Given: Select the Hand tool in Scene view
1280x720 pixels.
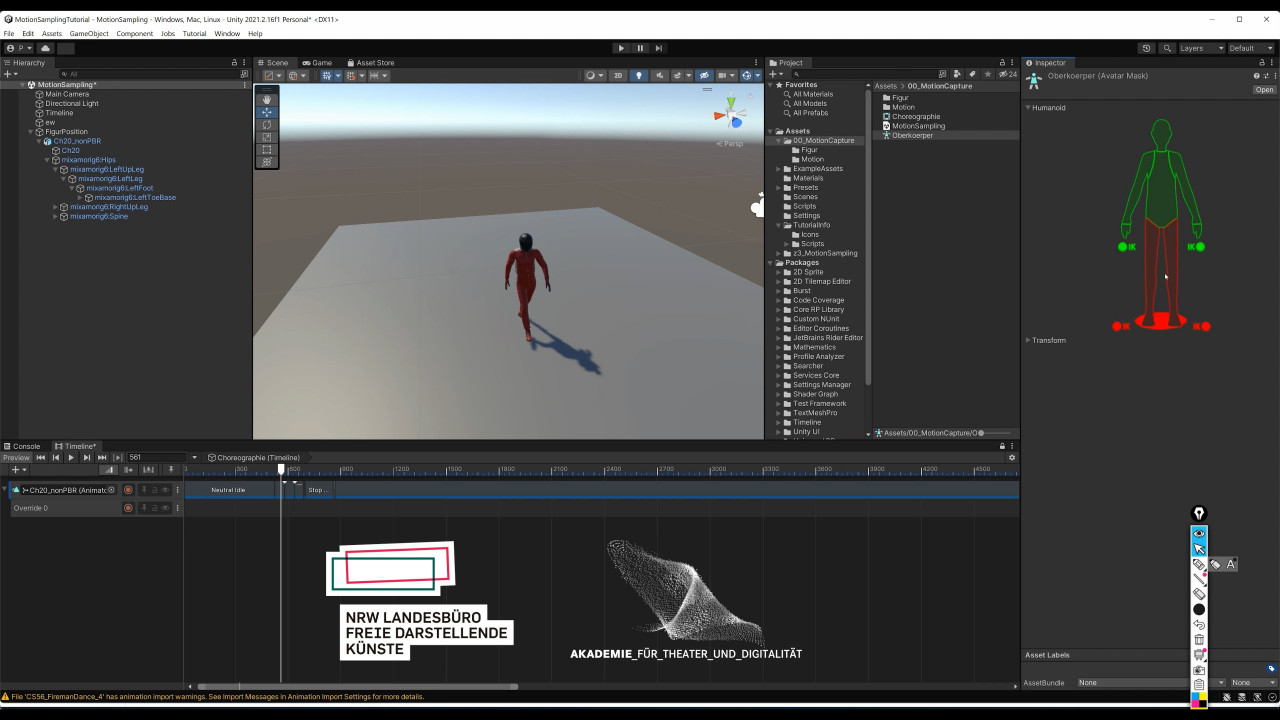Looking at the screenshot, I should (x=266, y=99).
